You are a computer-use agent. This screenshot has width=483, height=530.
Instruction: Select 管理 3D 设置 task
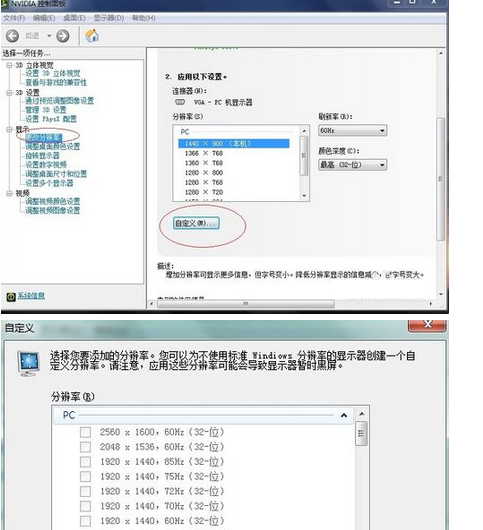coord(46,110)
